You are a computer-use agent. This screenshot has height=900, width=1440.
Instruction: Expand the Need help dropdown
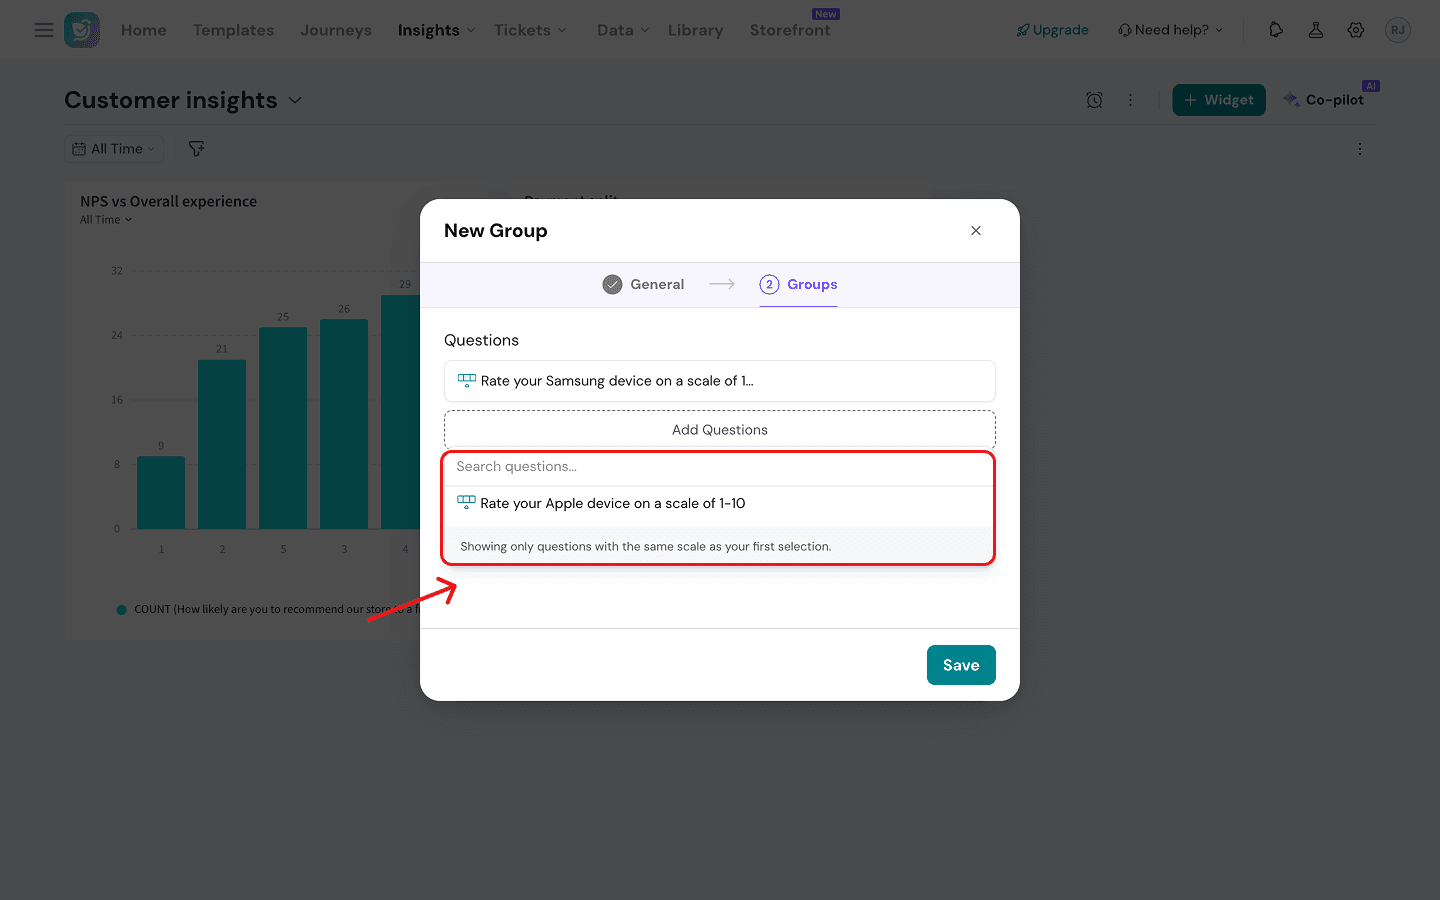pyautogui.click(x=1170, y=30)
